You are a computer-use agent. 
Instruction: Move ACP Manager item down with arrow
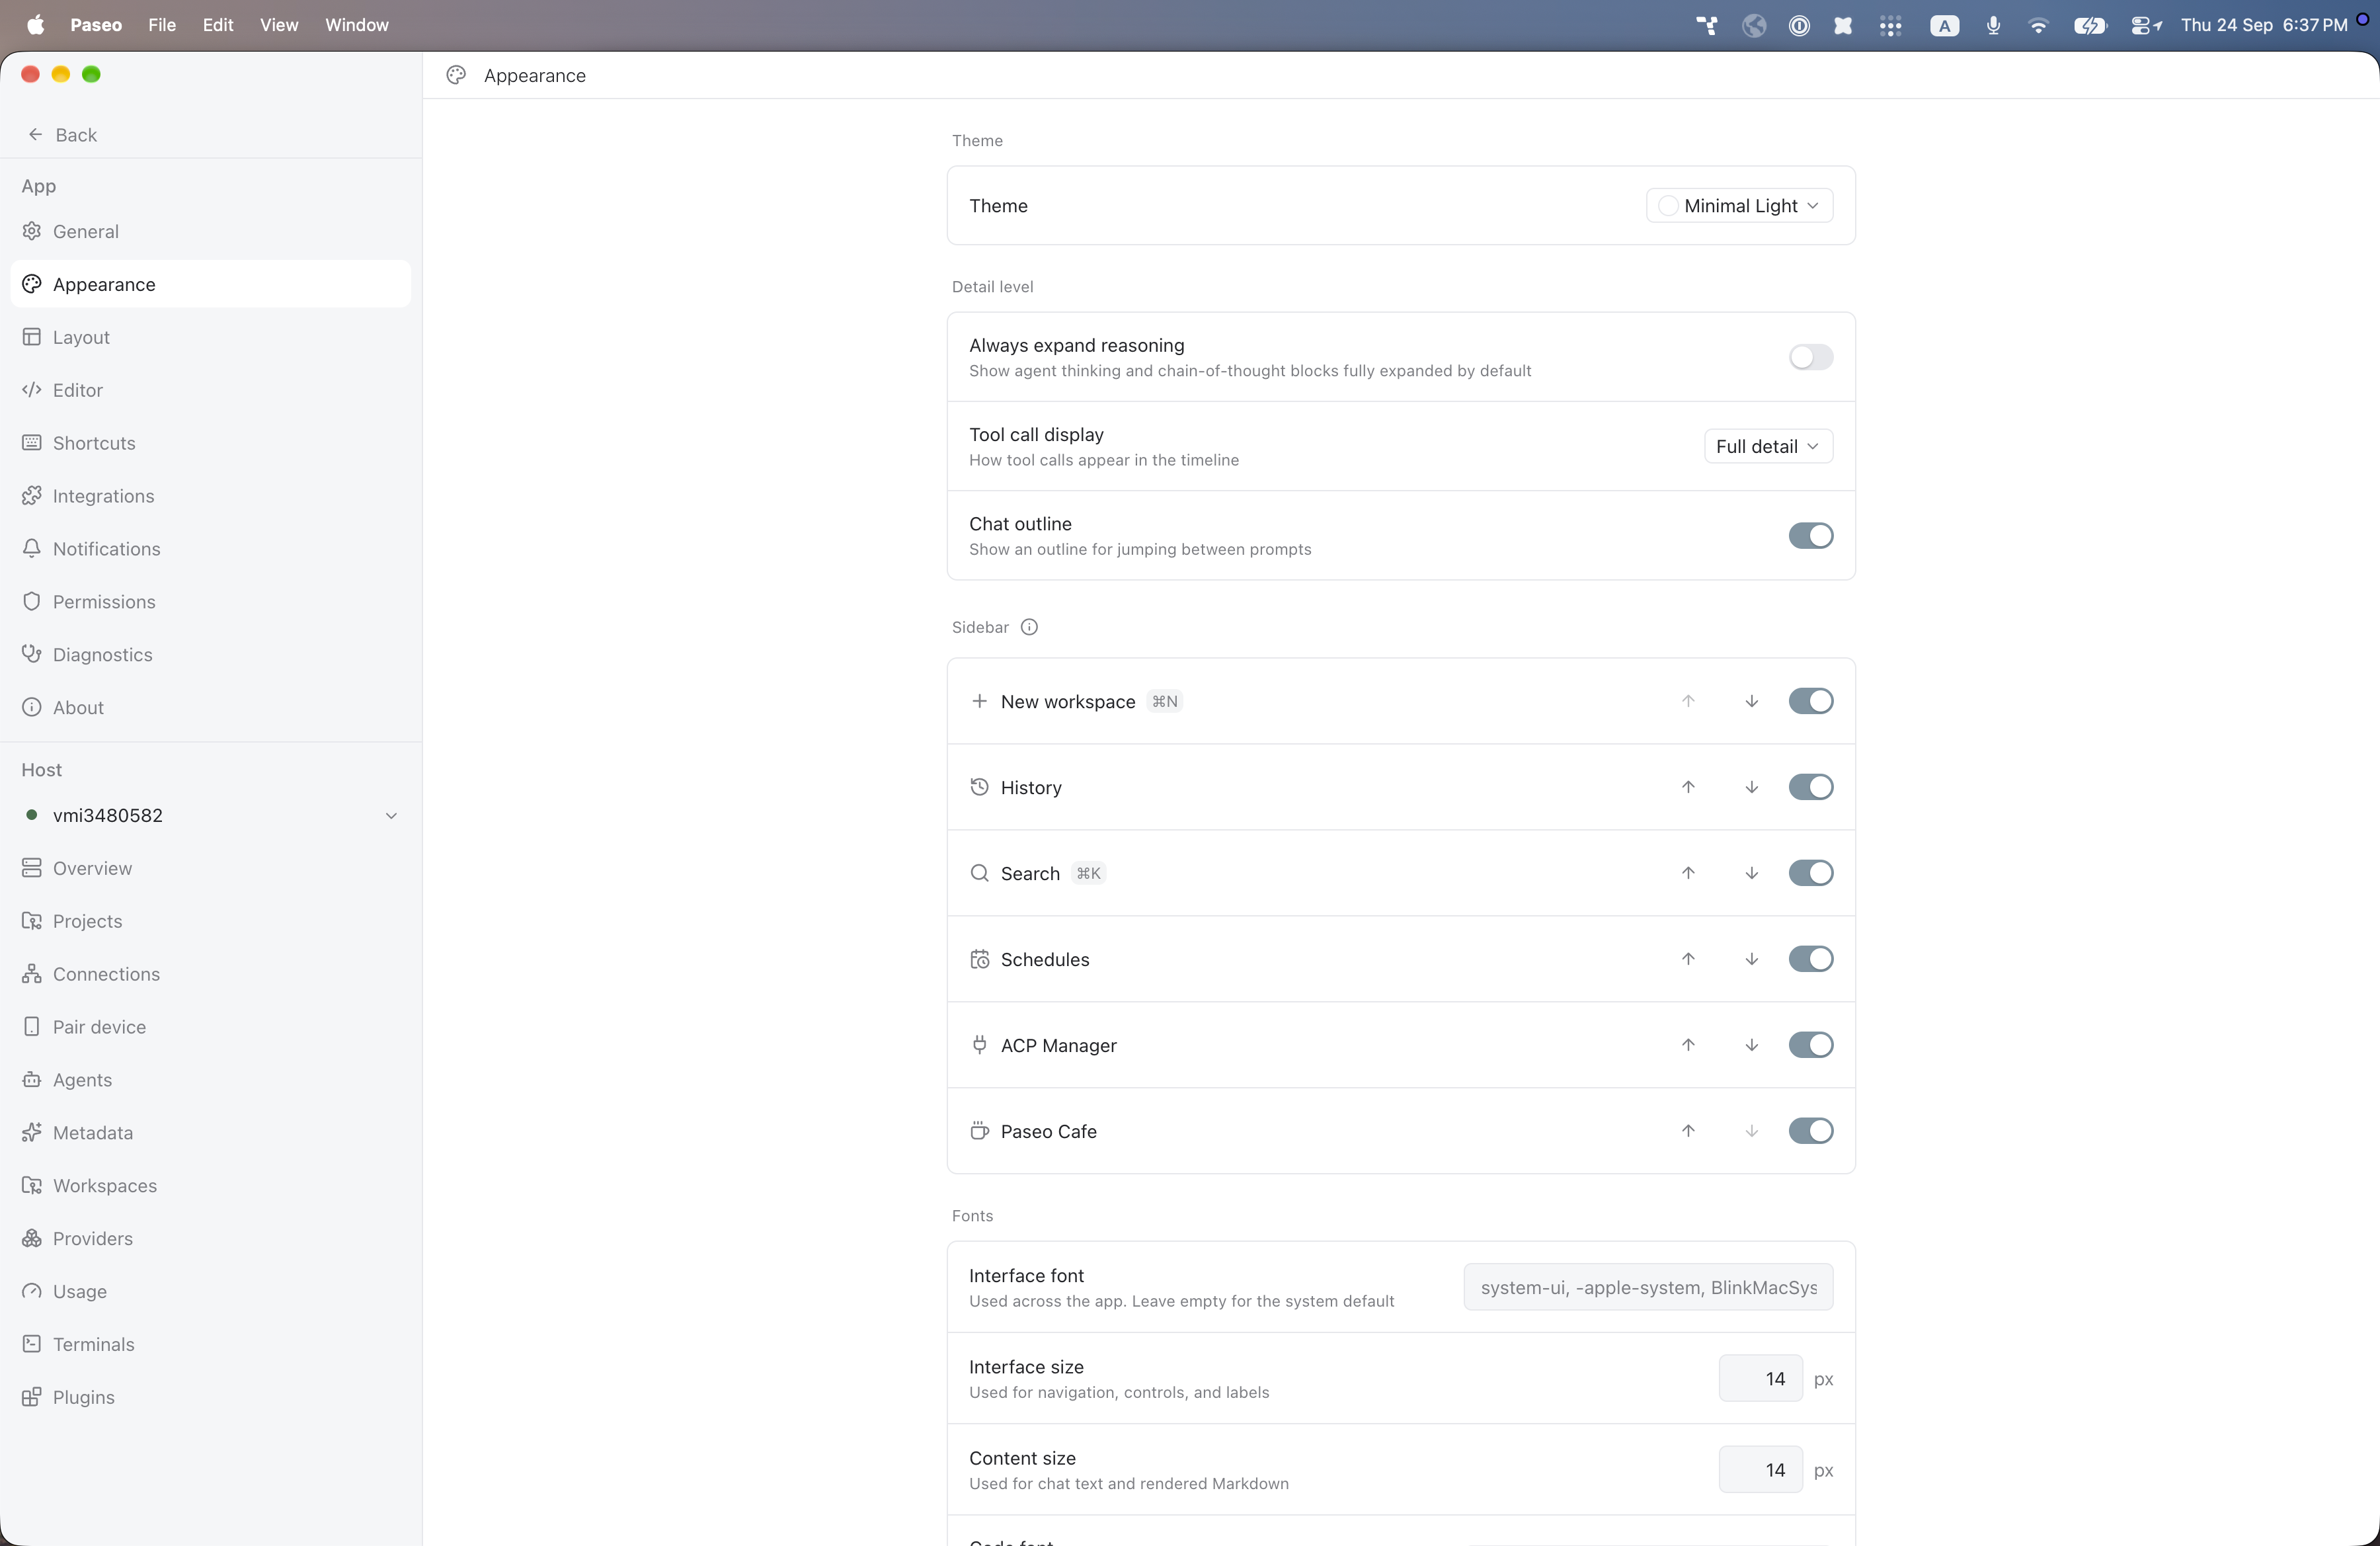pyautogui.click(x=1751, y=1046)
